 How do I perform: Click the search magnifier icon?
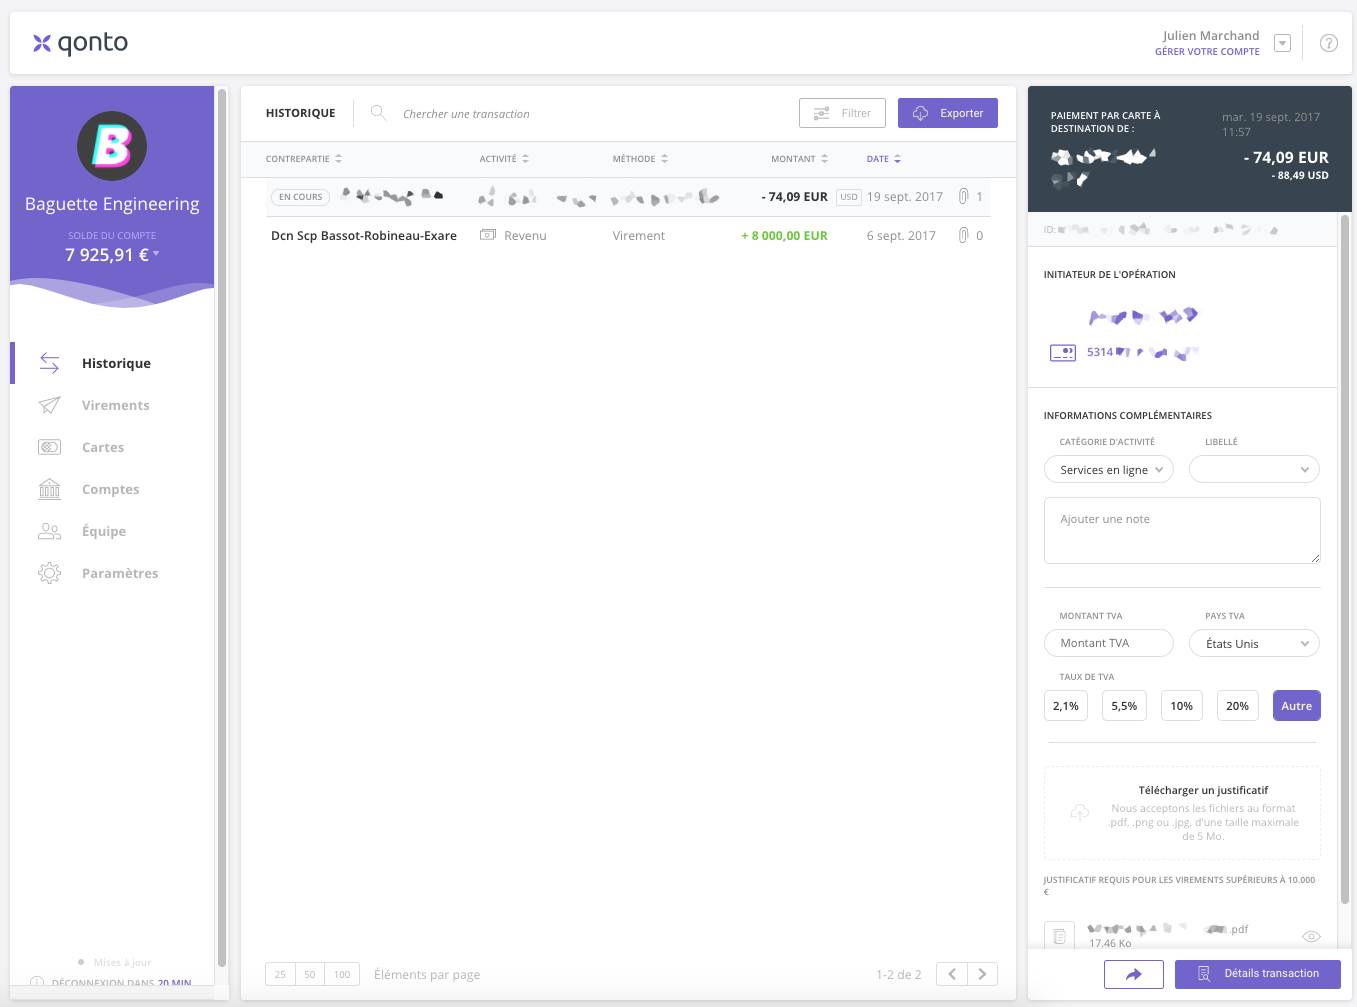[x=378, y=113]
